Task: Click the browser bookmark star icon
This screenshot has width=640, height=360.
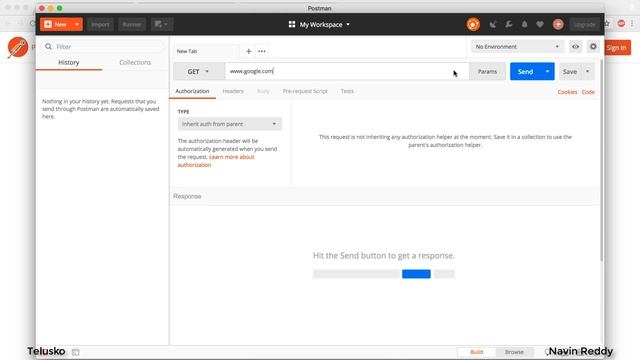Action: [607, 24]
